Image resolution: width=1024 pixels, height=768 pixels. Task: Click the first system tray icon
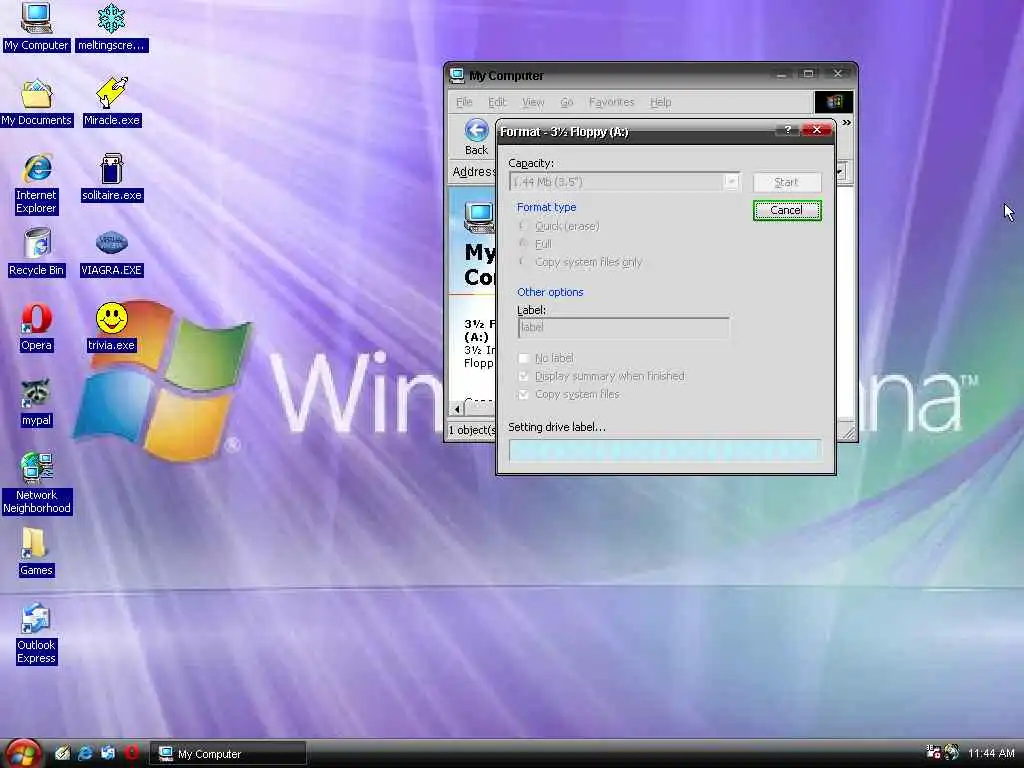tap(933, 752)
